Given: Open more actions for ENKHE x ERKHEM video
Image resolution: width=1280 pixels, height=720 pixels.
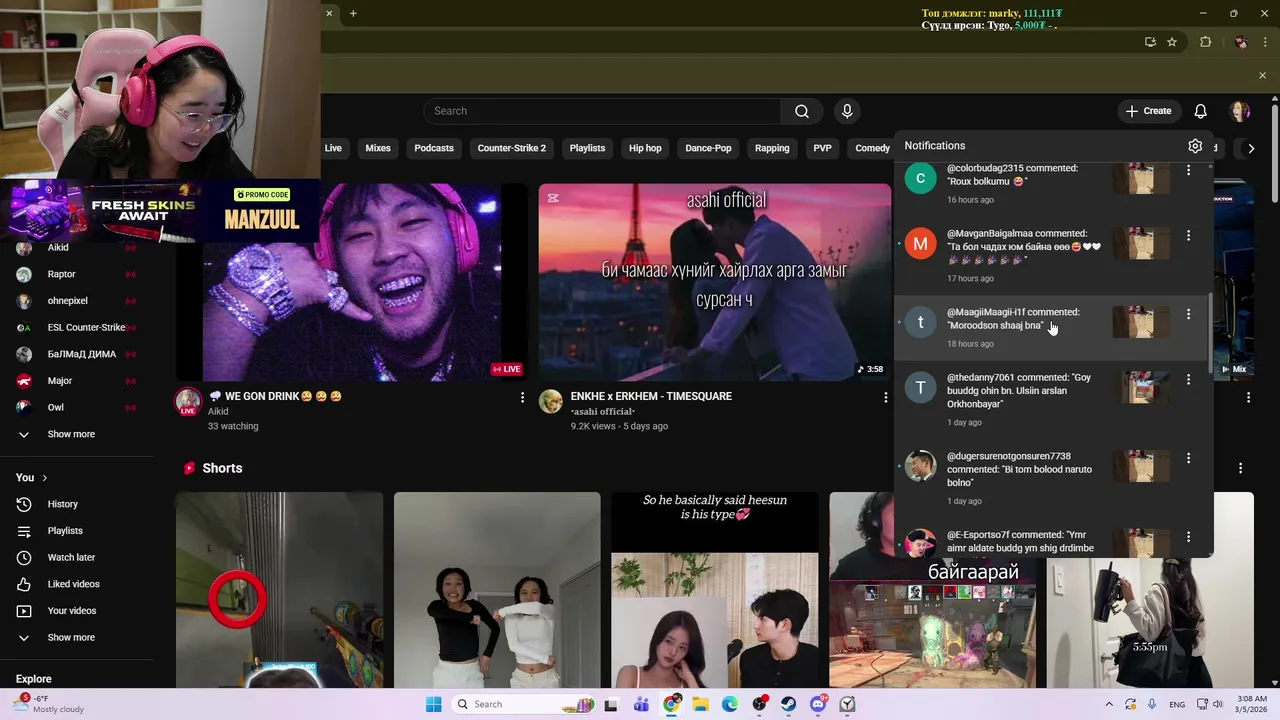Looking at the screenshot, I should [x=885, y=398].
